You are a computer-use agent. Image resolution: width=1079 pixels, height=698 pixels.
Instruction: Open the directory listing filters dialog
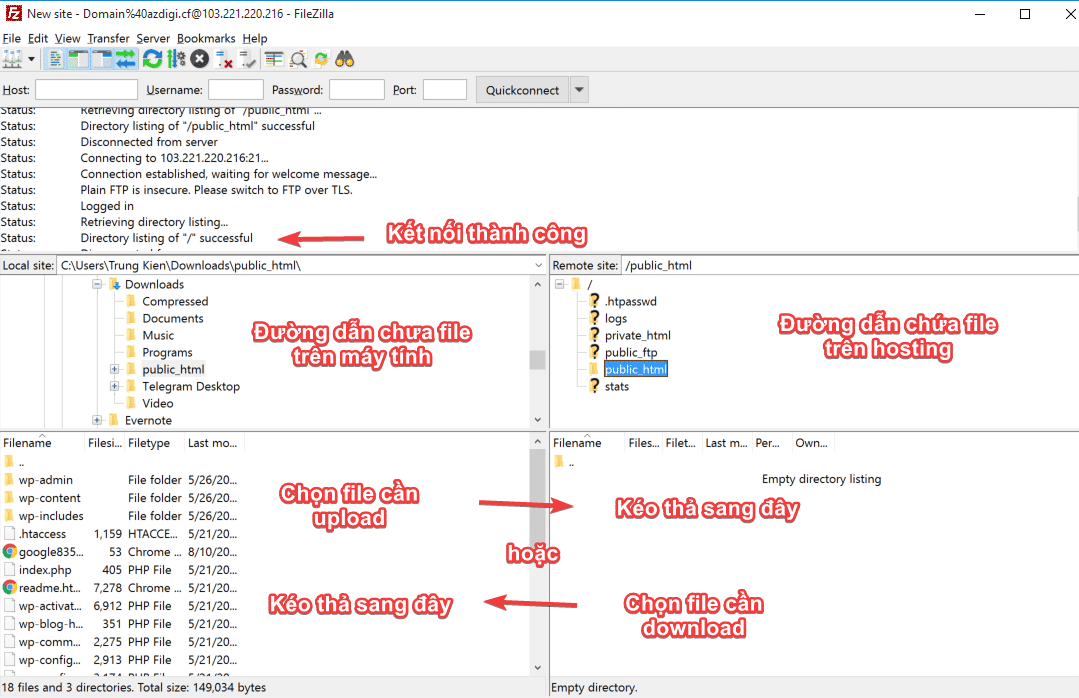coord(274,59)
